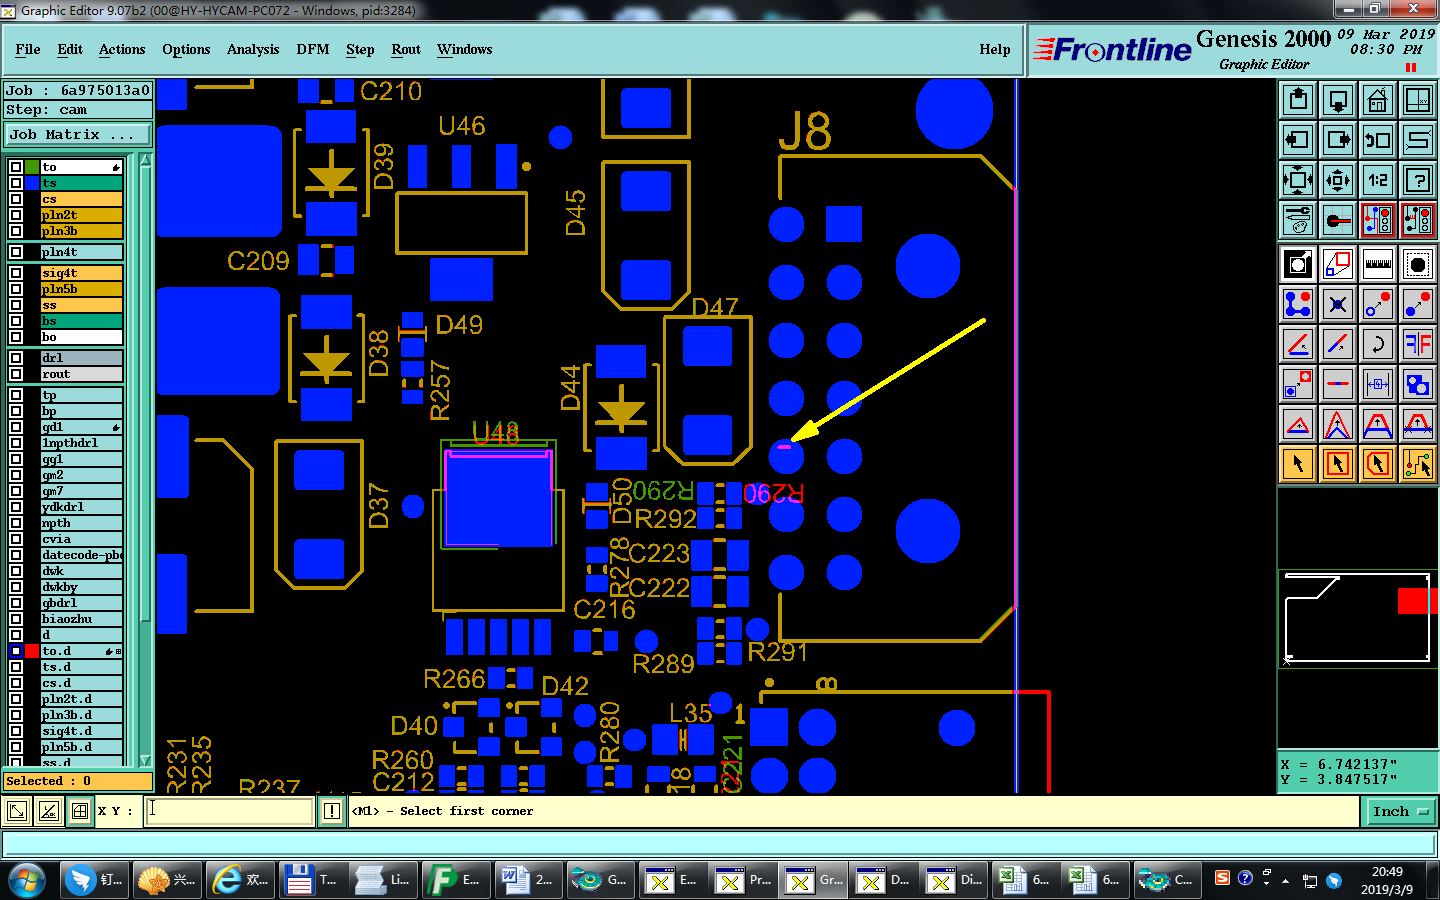This screenshot has height=900, width=1440.
Task: Select the mirror F icon
Action: [1418, 344]
